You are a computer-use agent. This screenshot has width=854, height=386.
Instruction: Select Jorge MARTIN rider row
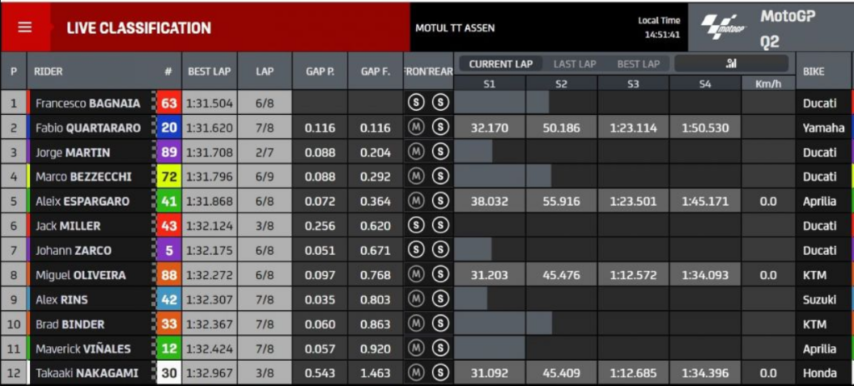tap(427, 152)
